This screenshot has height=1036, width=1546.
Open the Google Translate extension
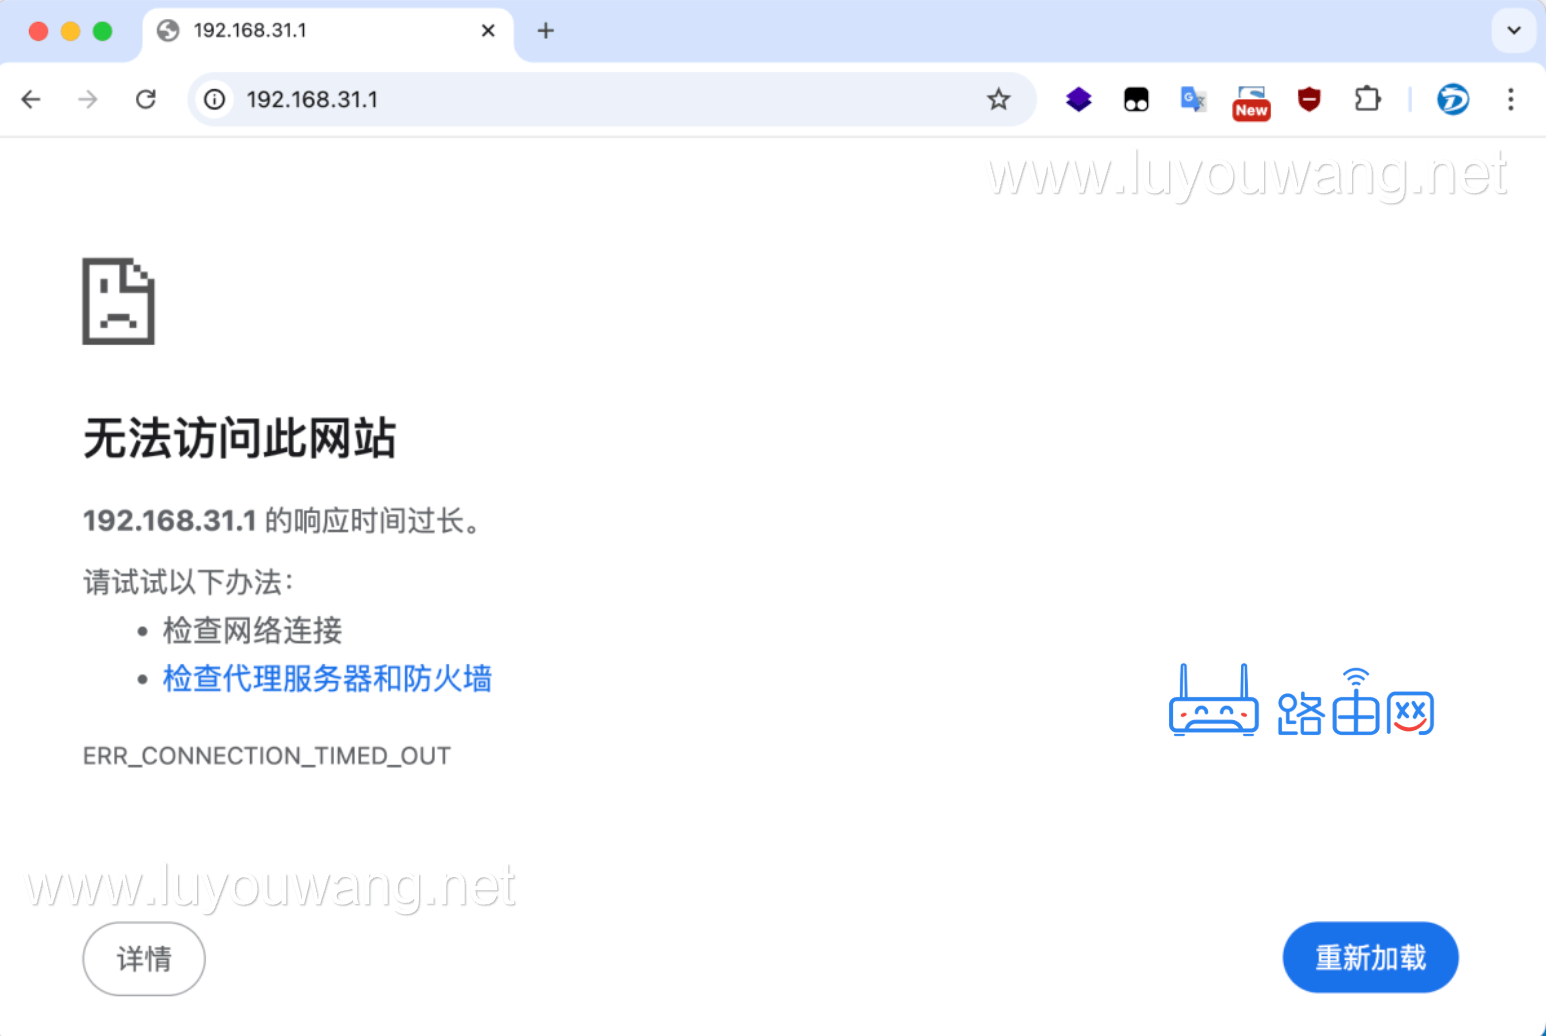click(1192, 99)
